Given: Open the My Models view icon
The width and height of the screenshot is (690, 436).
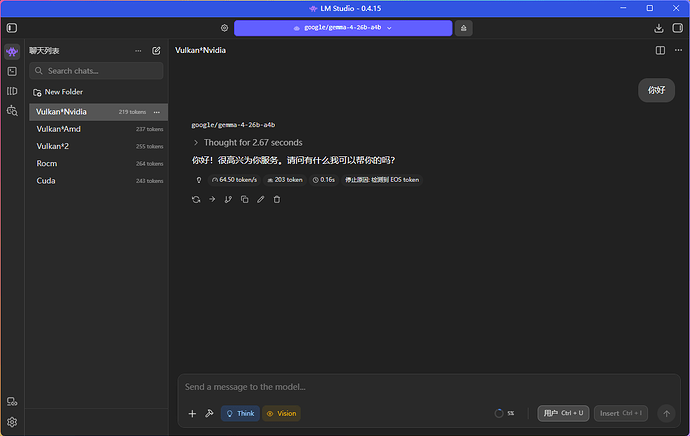Looking at the screenshot, I should [x=12, y=91].
